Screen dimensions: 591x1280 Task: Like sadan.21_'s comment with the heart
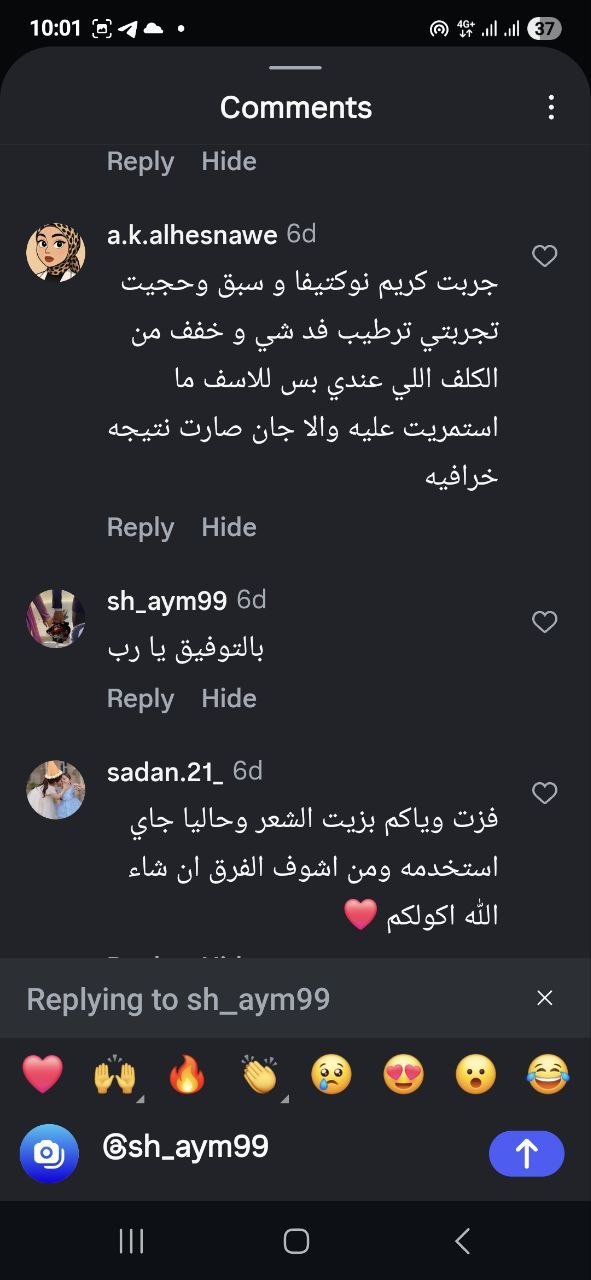click(x=545, y=793)
